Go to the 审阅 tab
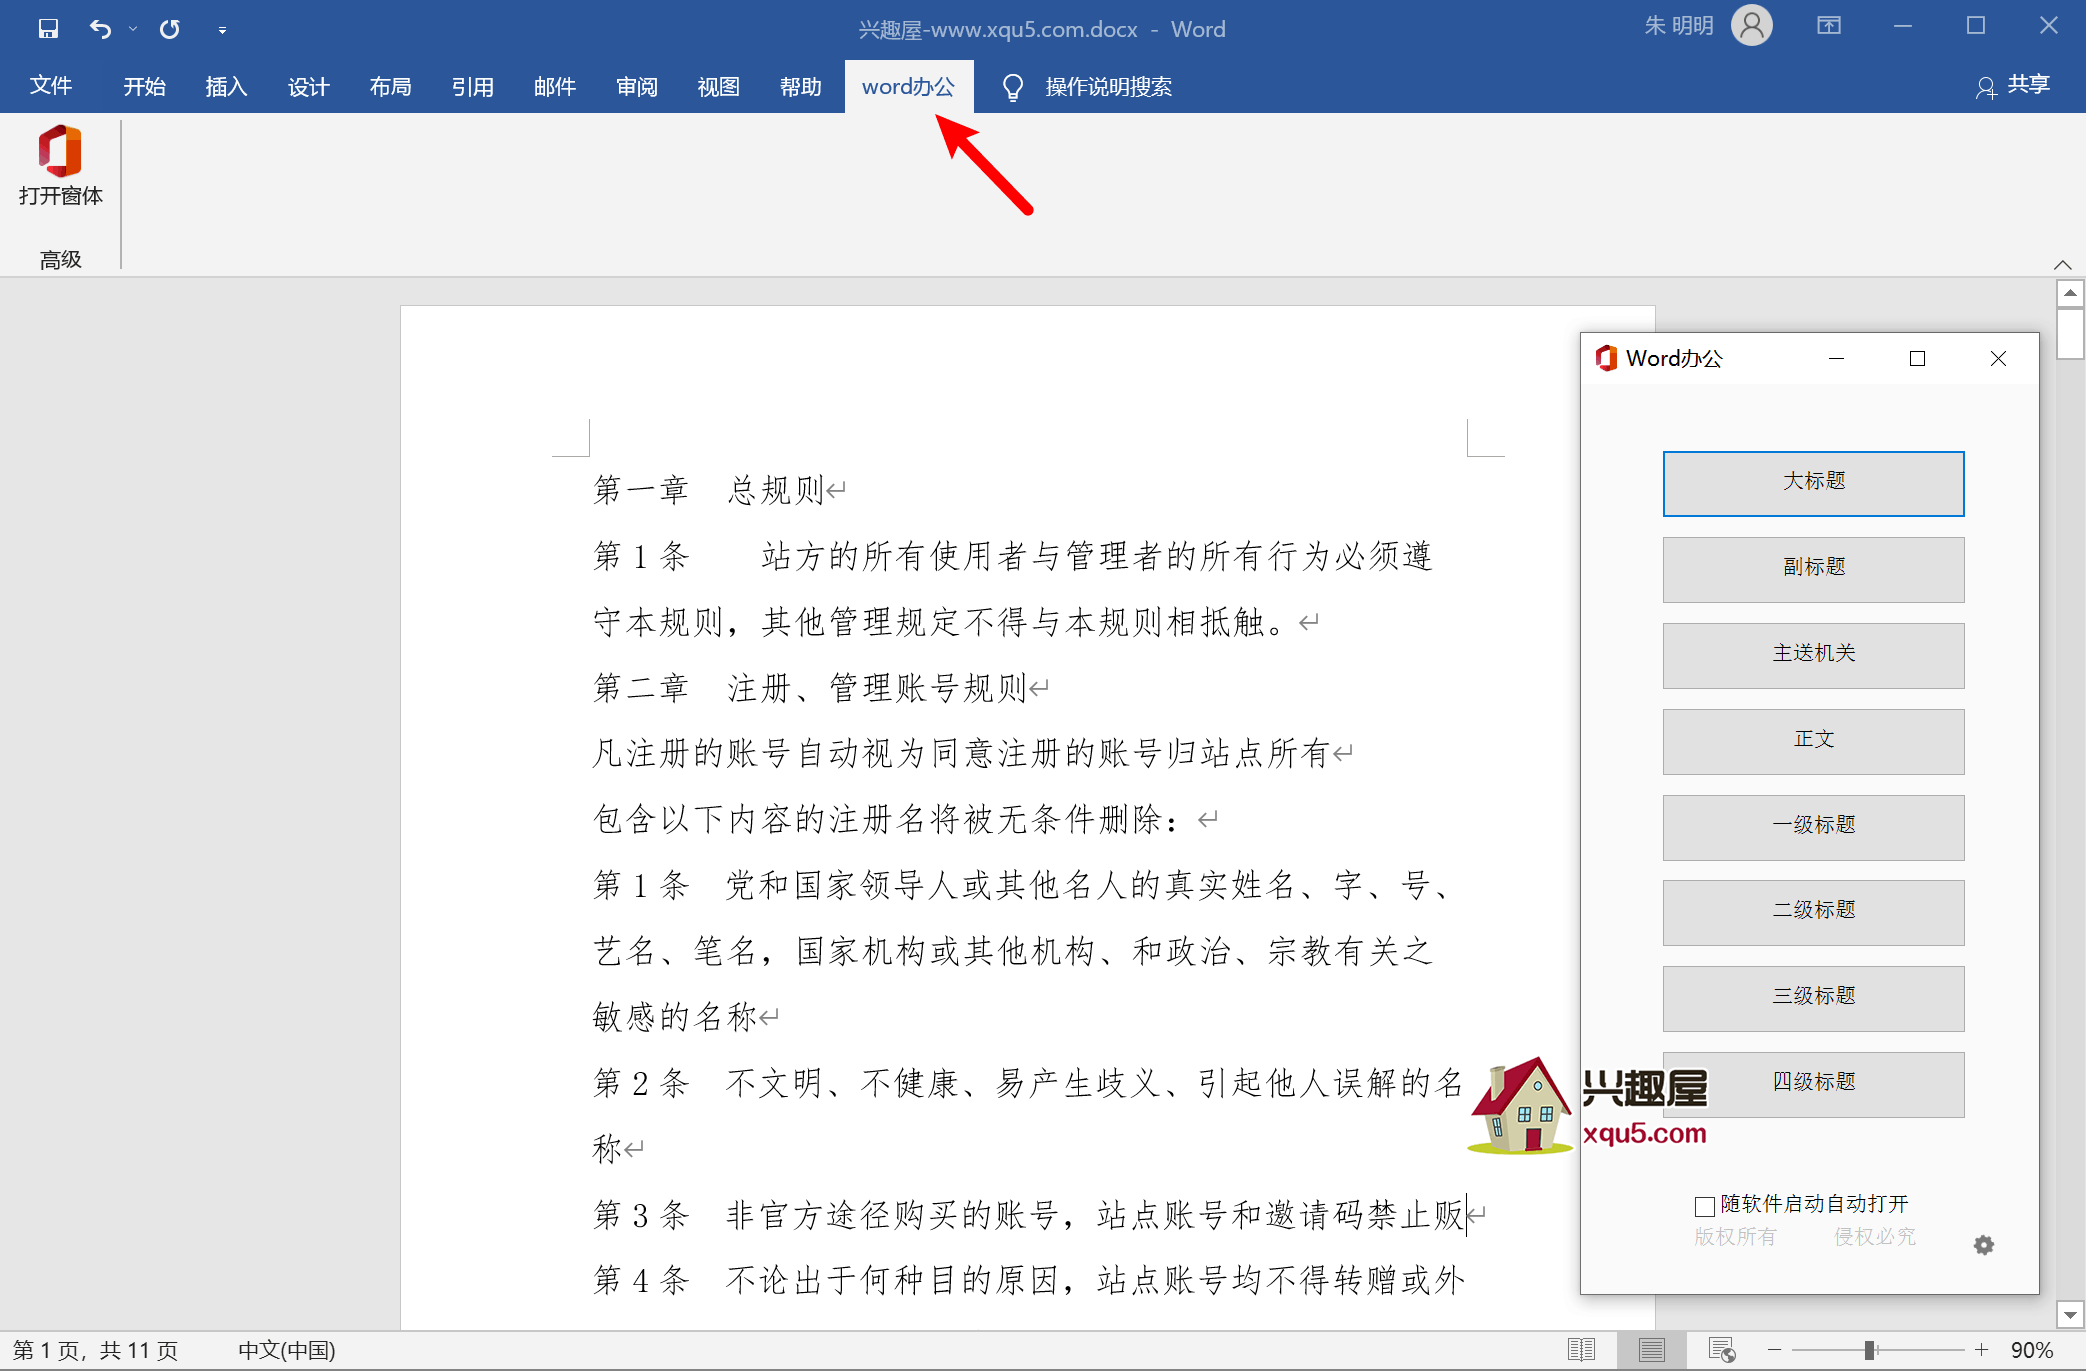The image size is (2086, 1371). pos(636,87)
